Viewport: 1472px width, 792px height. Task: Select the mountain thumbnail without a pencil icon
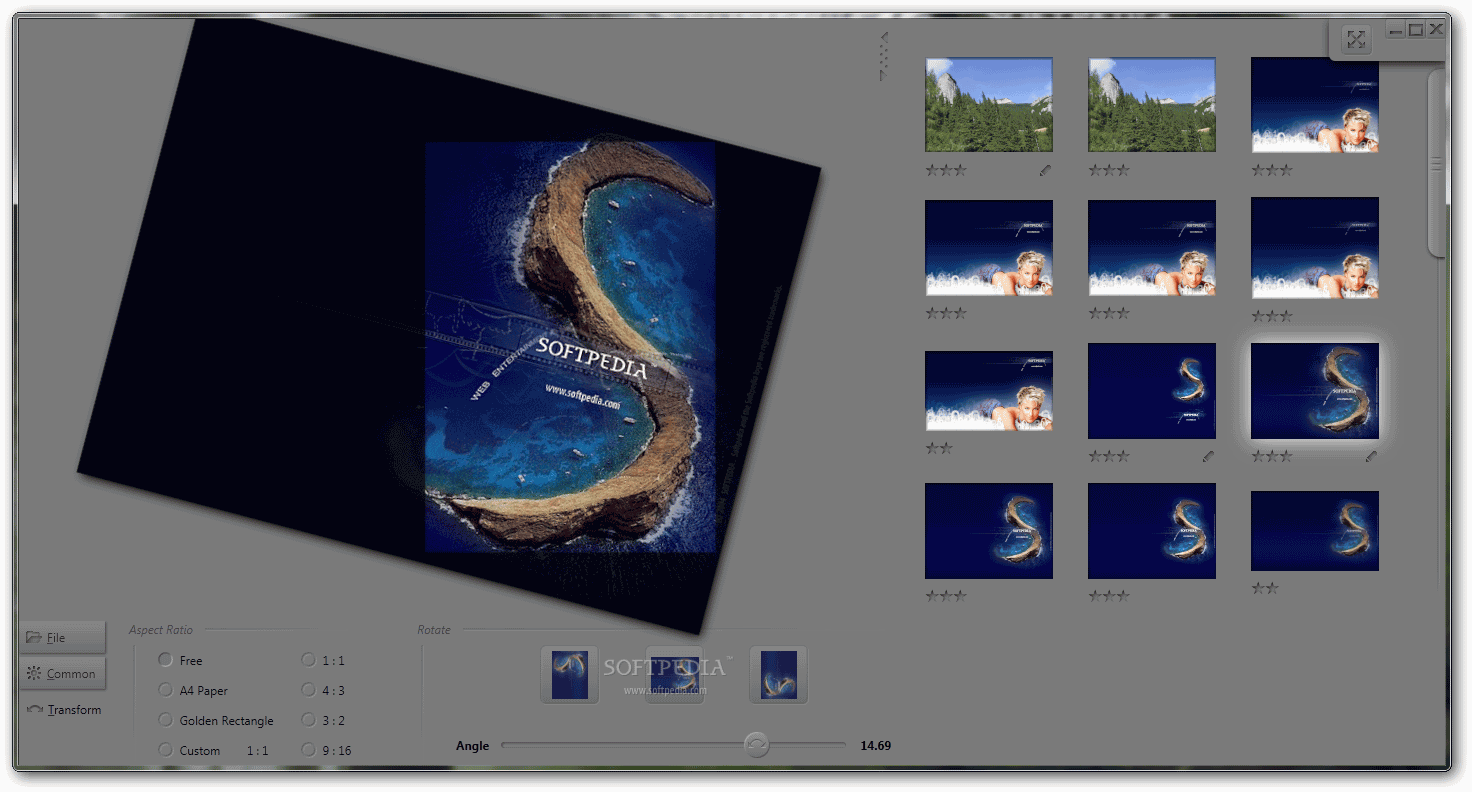[1152, 105]
